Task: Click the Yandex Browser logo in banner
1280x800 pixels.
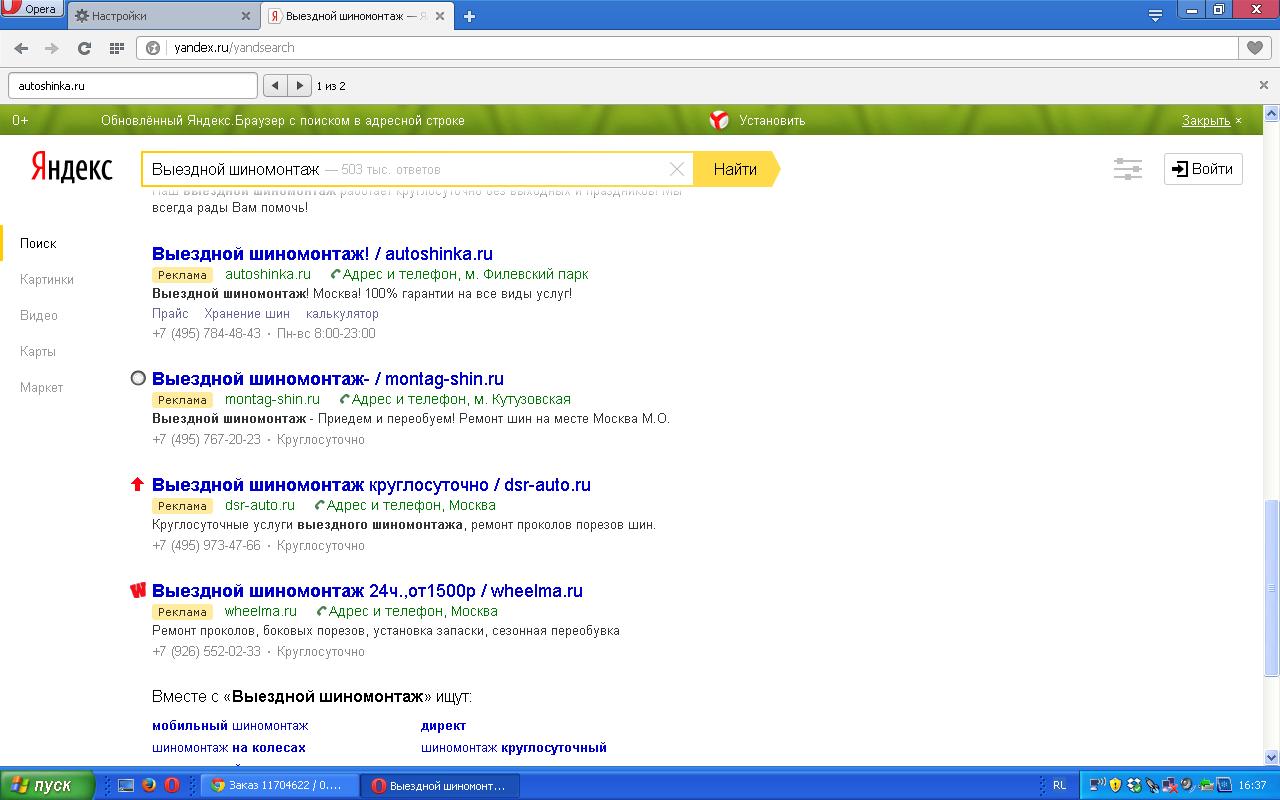Action: (719, 120)
